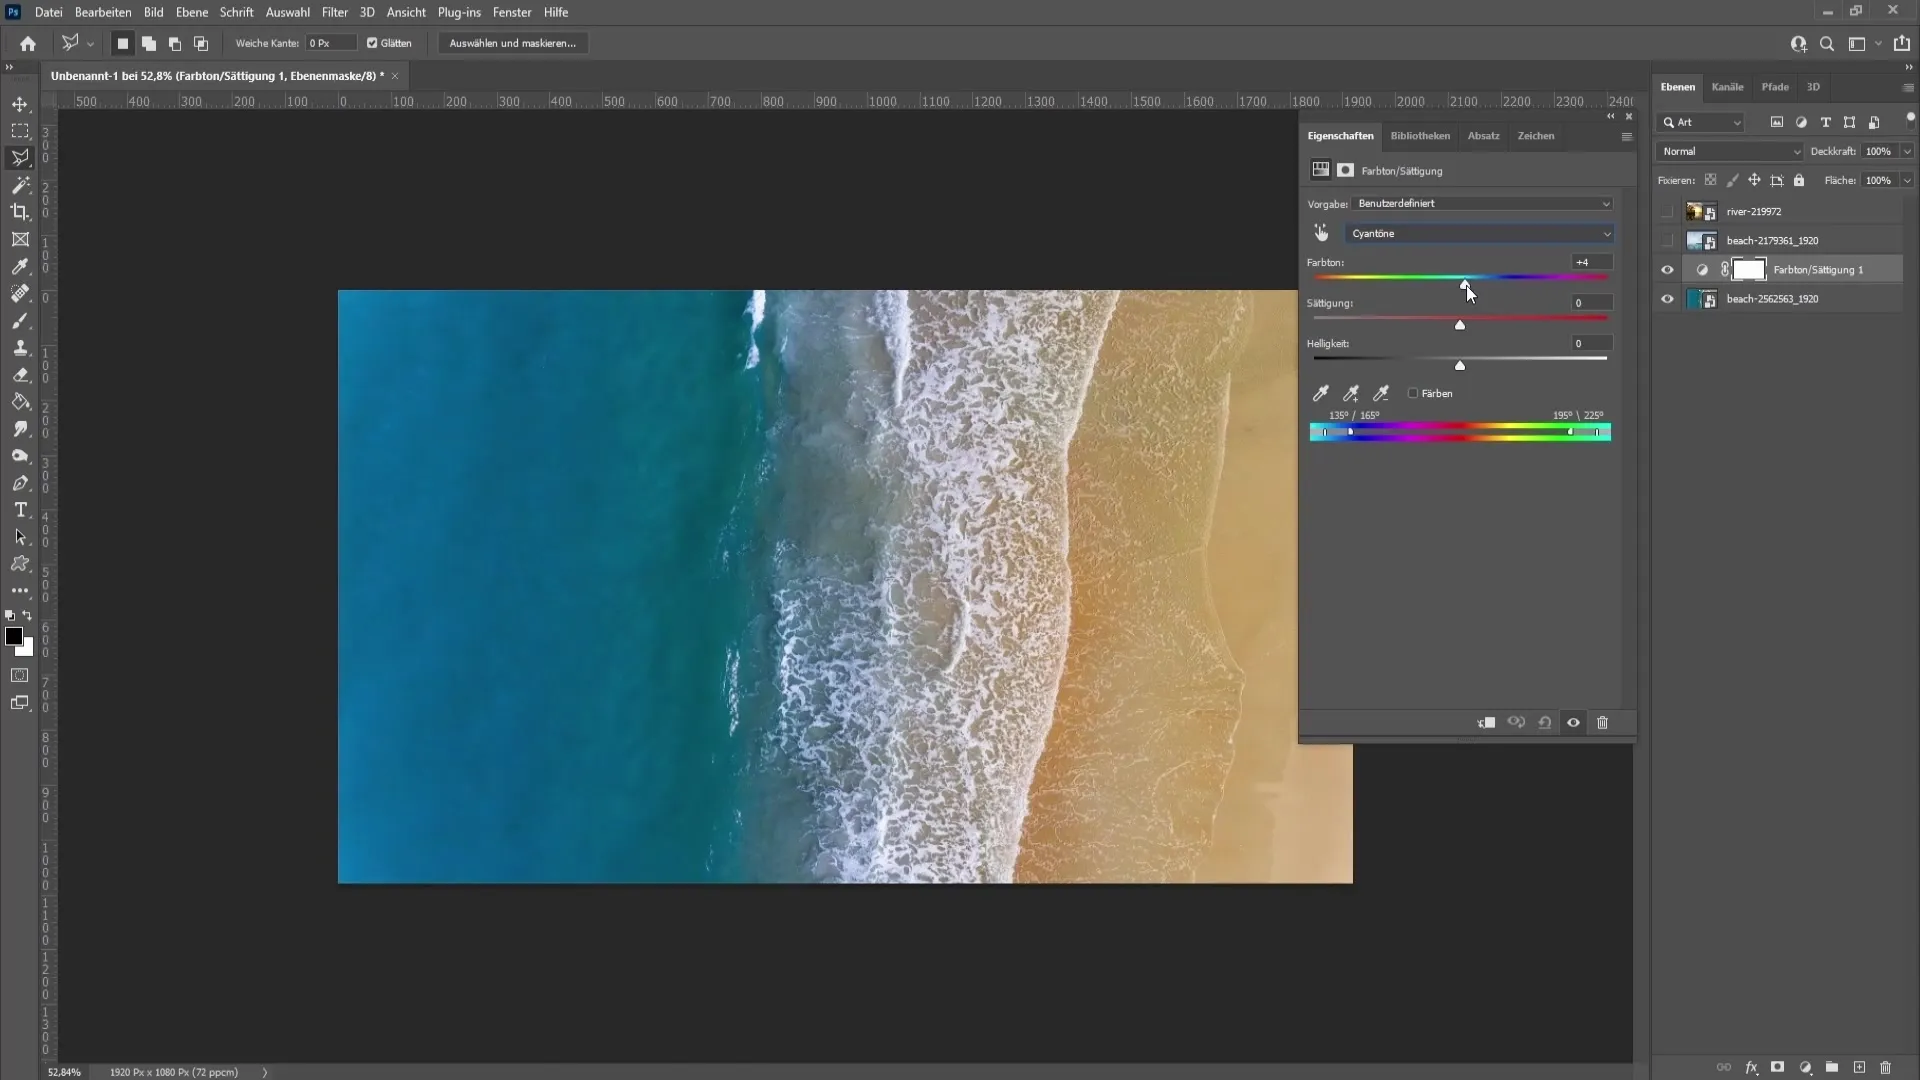Screen dimensions: 1920x1080
Task: Open the Filter menu
Action: pos(334,12)
